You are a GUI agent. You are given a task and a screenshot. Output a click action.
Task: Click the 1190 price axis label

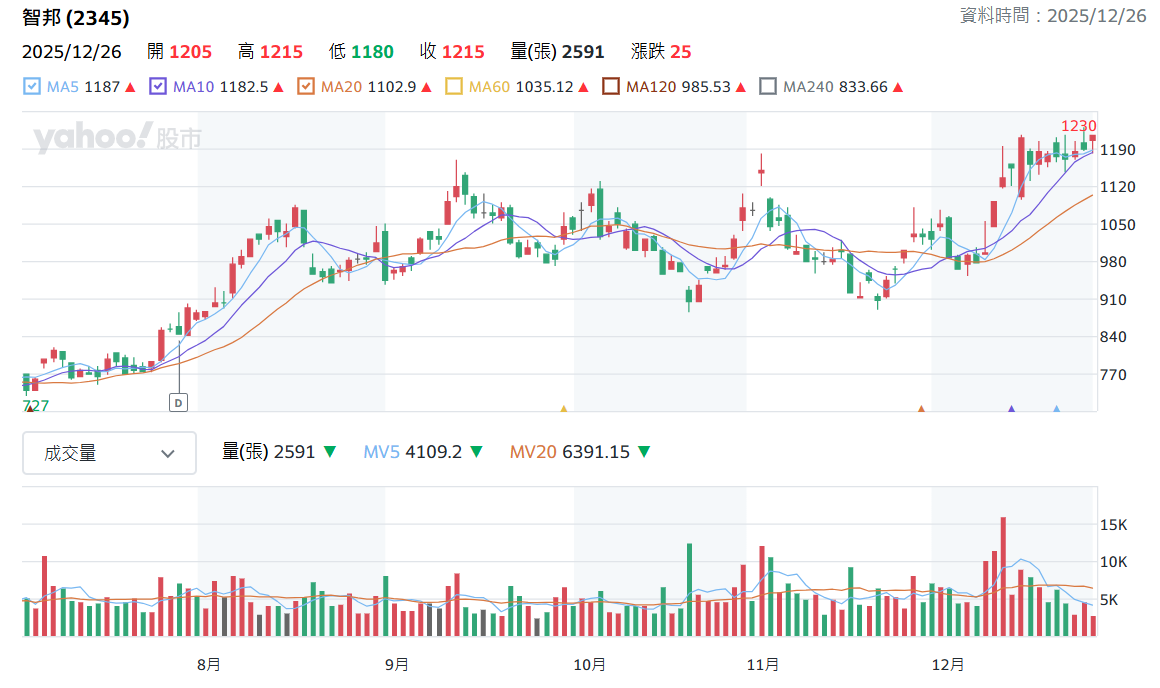1118,150
